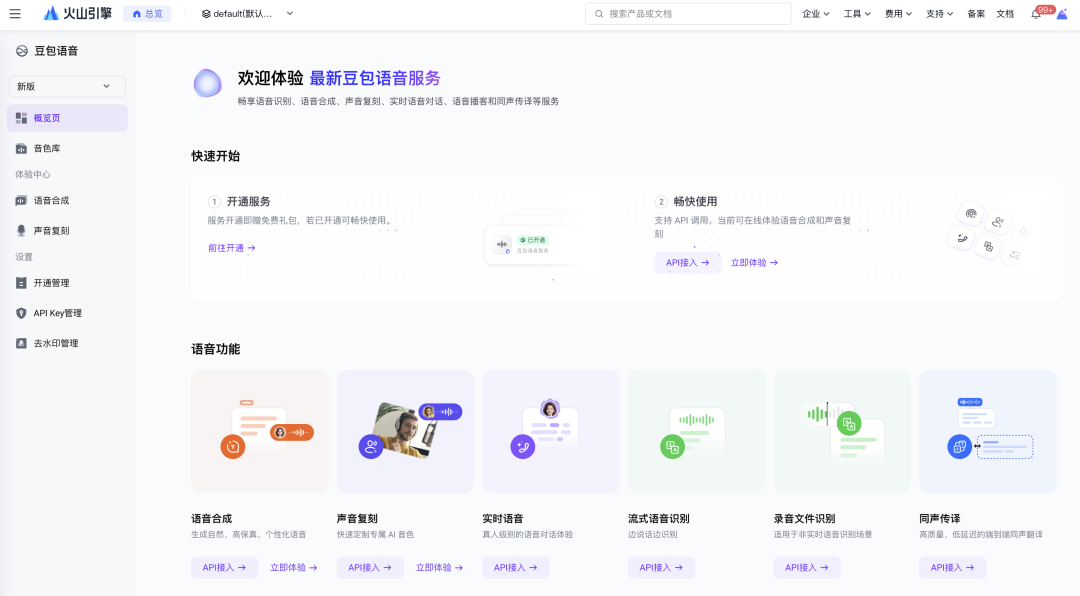Expand the default project selector
Image resolution: width=1080 pixels, height=596 pixels.
coord(247,14)
